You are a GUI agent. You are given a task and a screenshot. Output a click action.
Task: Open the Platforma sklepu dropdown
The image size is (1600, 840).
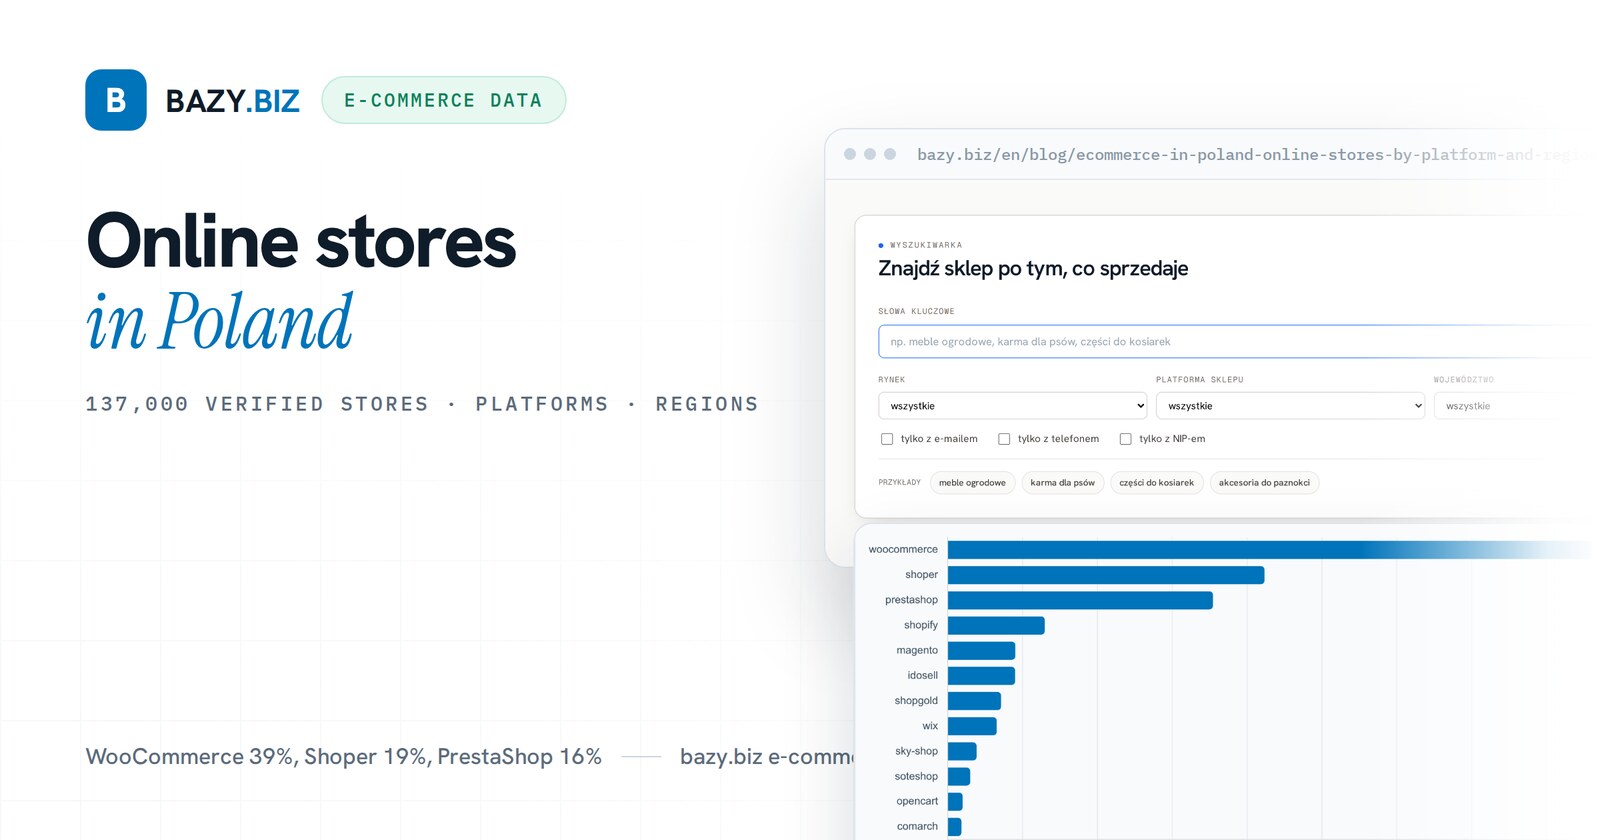(x=1290, y=406)
